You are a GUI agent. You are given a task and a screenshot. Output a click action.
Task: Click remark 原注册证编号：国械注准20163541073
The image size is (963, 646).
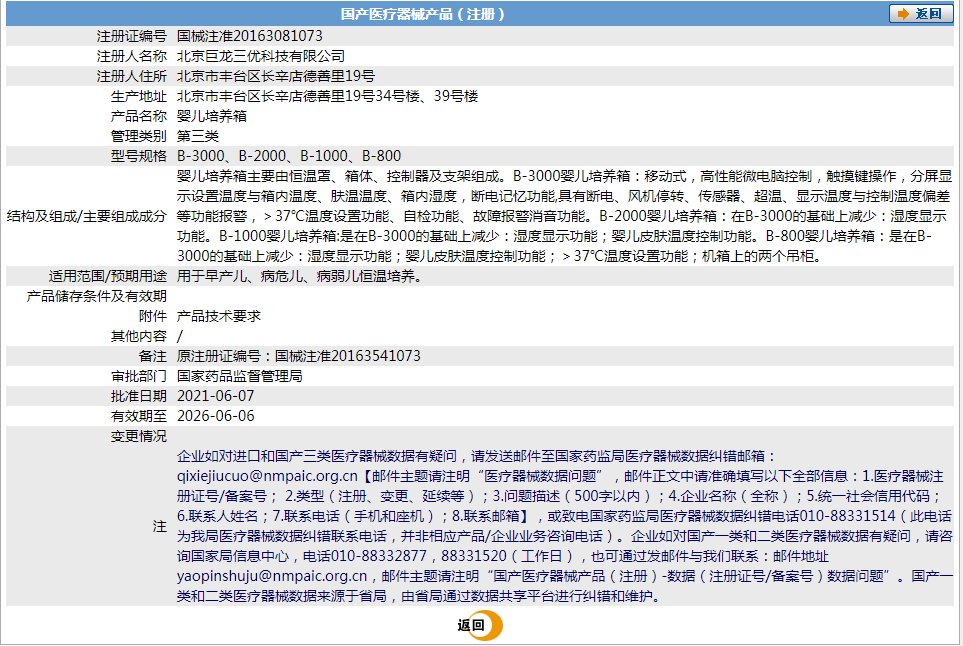pyautogui.click(x=298, y=356)
